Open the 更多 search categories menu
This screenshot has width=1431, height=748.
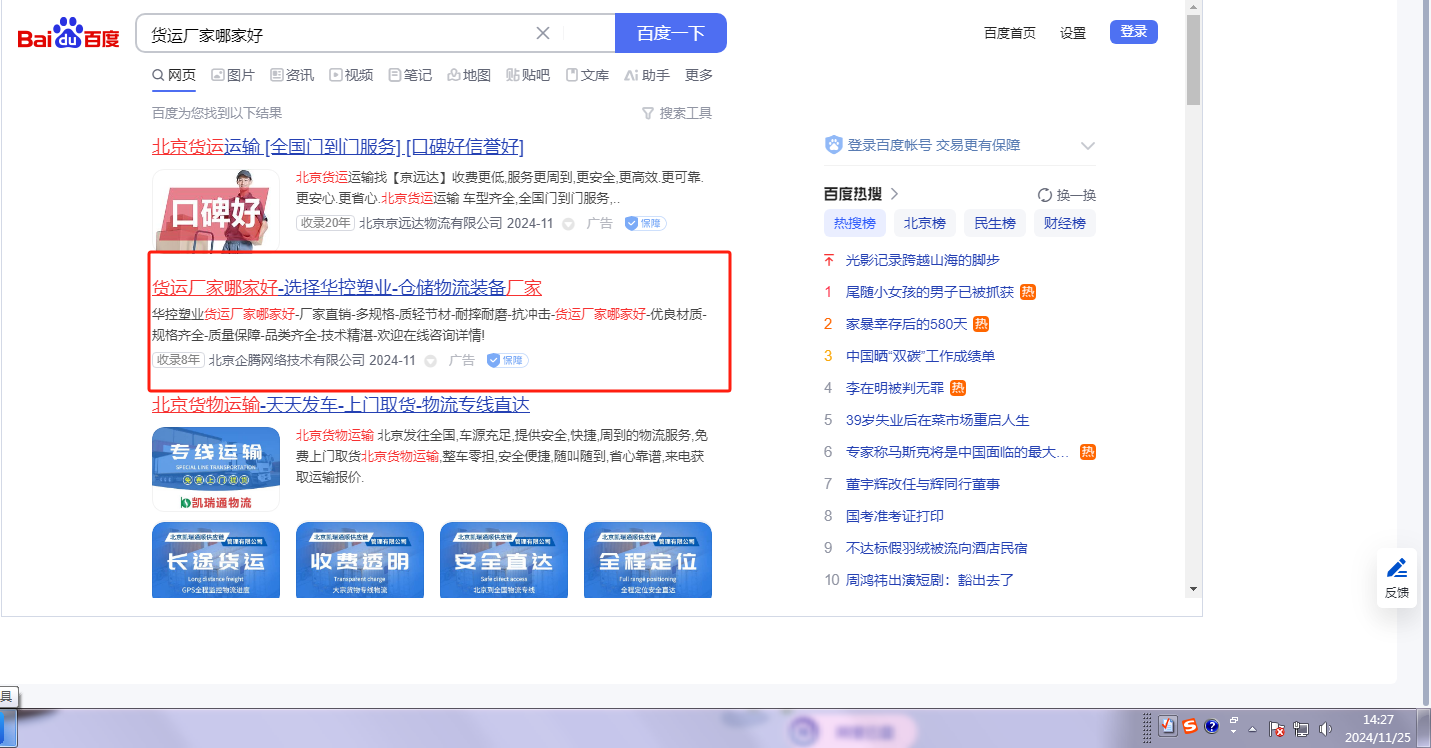699,75
